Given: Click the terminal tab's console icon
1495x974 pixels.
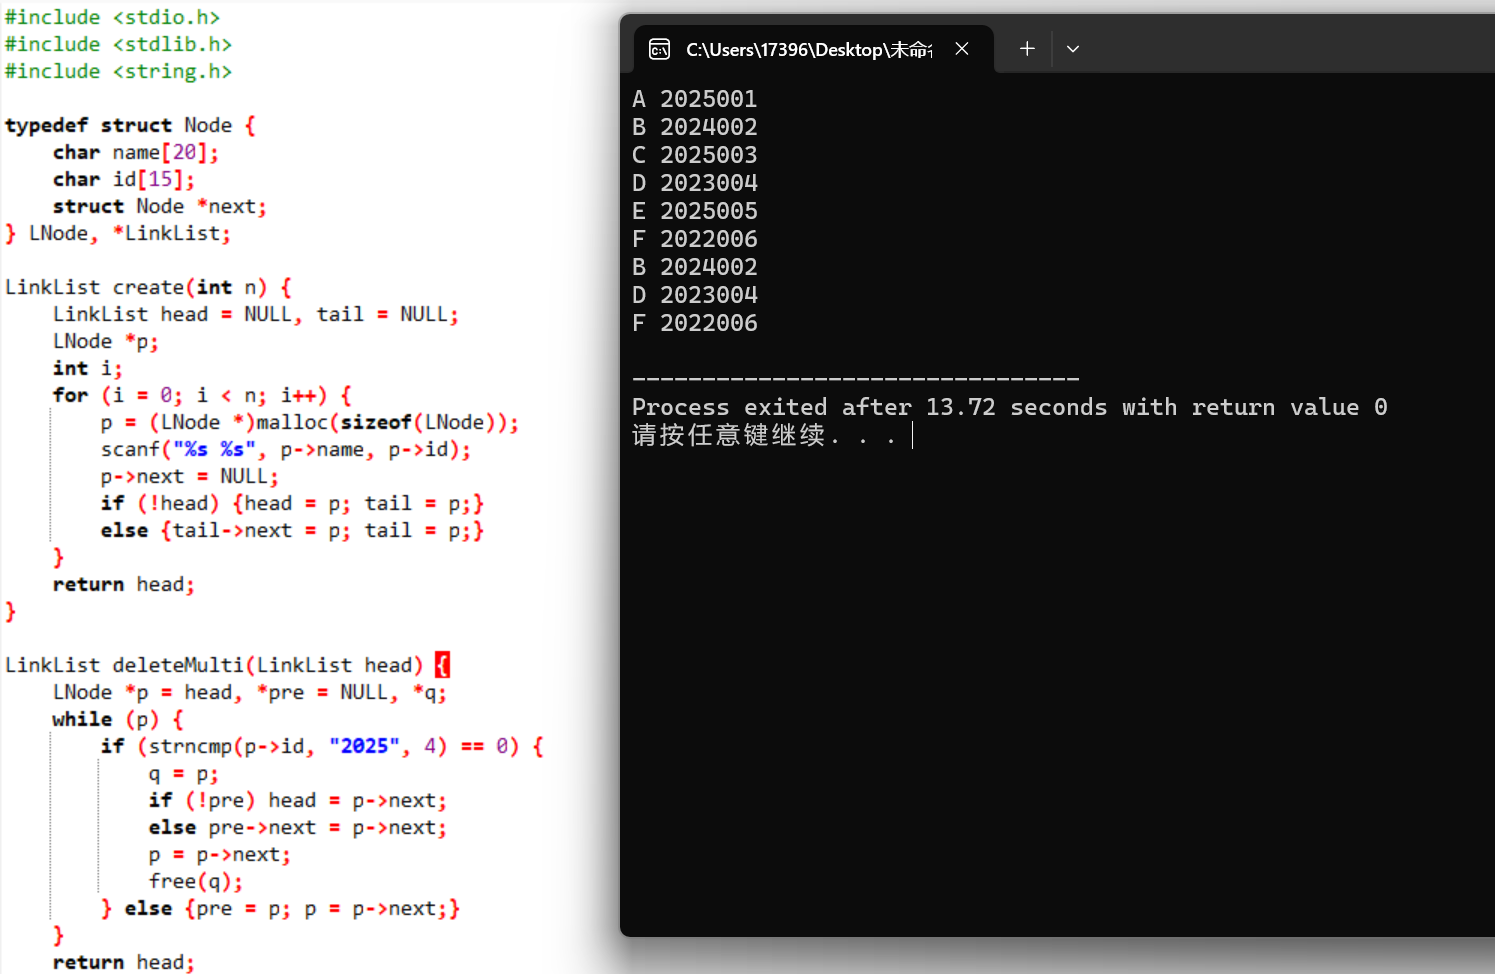Looking at the screenshot, I should point(660,49).
